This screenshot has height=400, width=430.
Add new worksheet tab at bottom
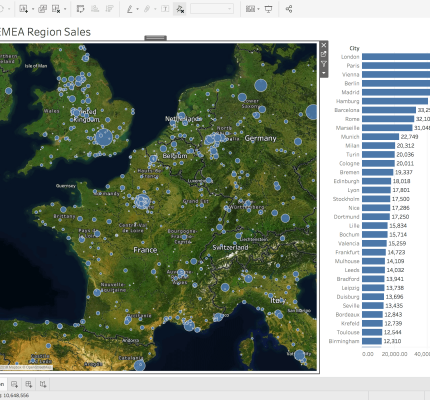pos(14,384)
